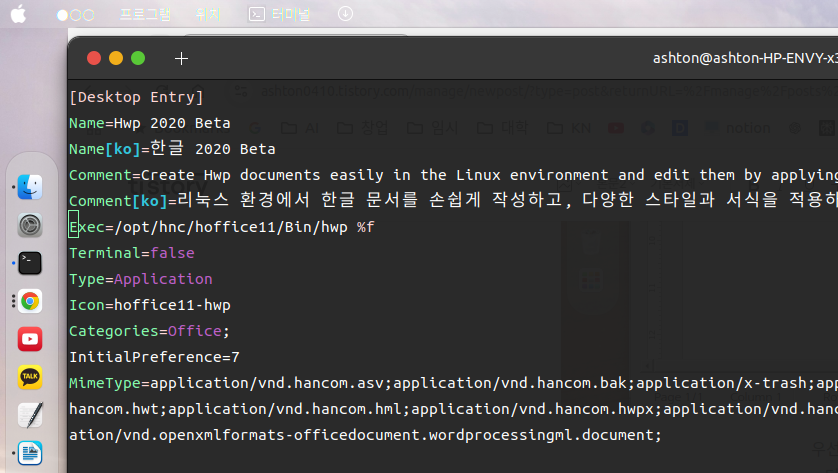Click the InitialPreference=7 line

[x=154, y=357]
